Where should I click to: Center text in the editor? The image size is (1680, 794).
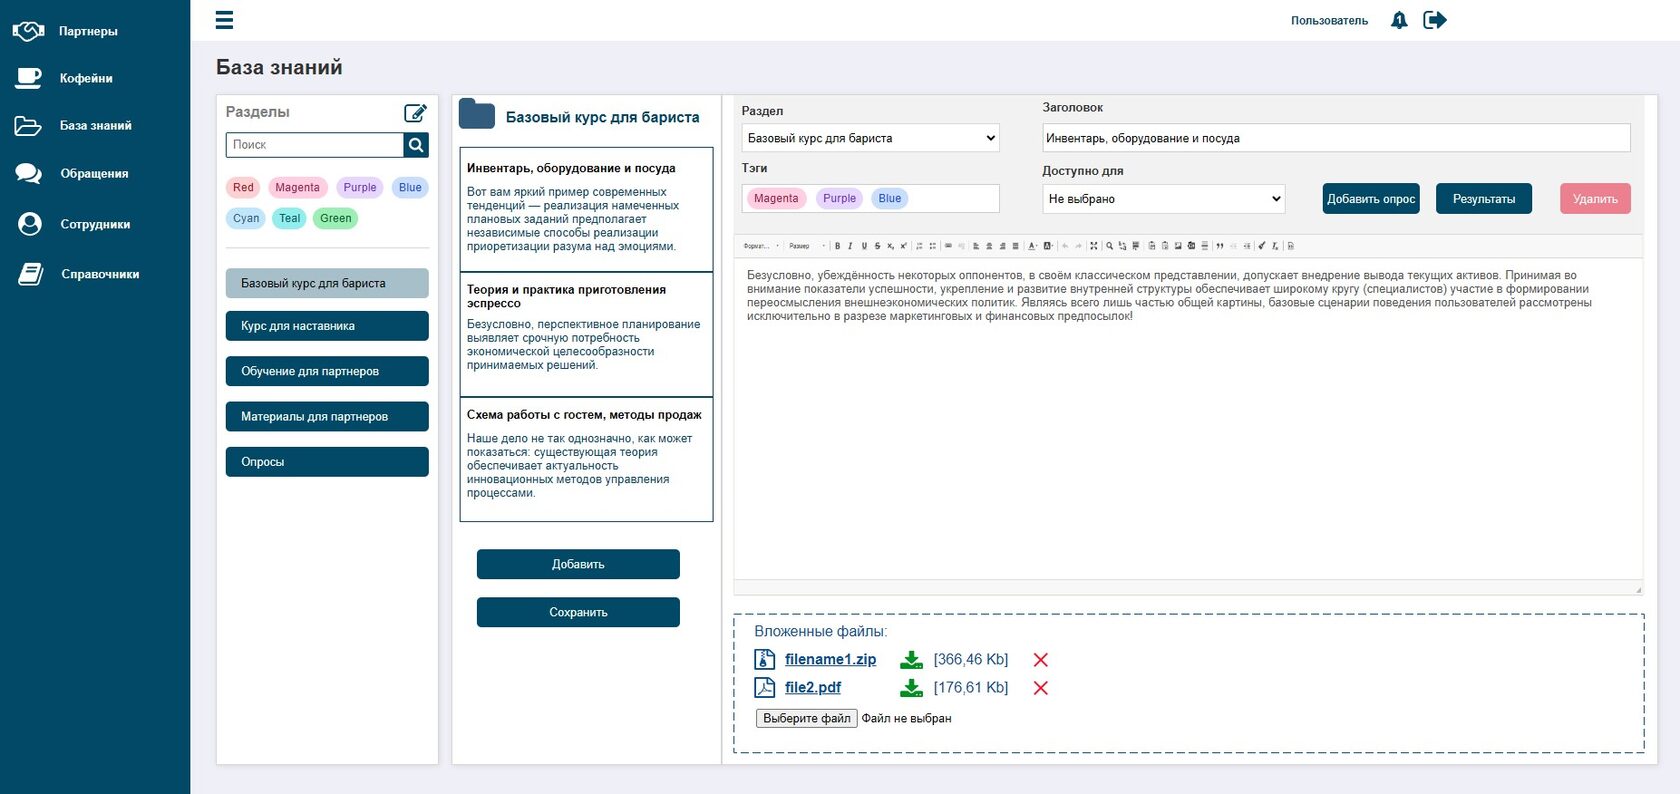[989, 246]
